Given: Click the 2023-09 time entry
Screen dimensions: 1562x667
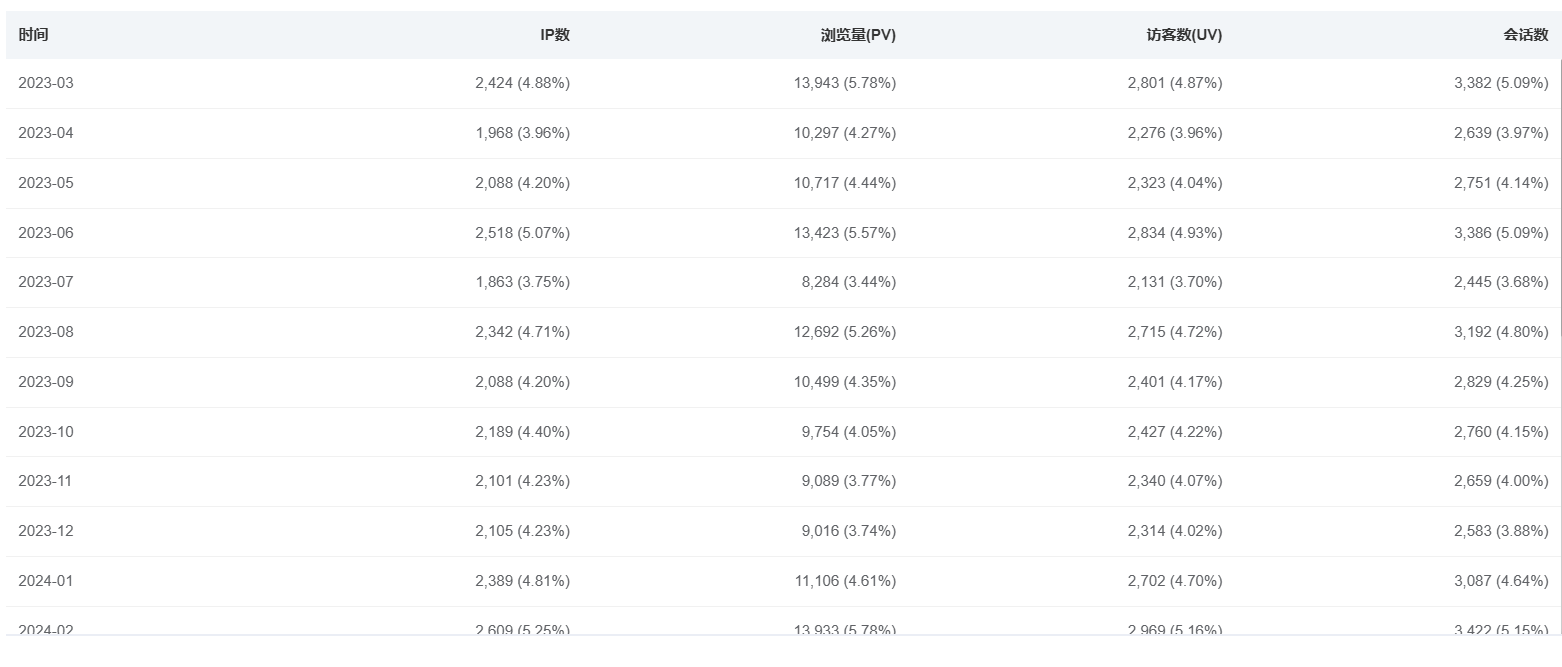Looking at the screenshot, I should 46,382.
